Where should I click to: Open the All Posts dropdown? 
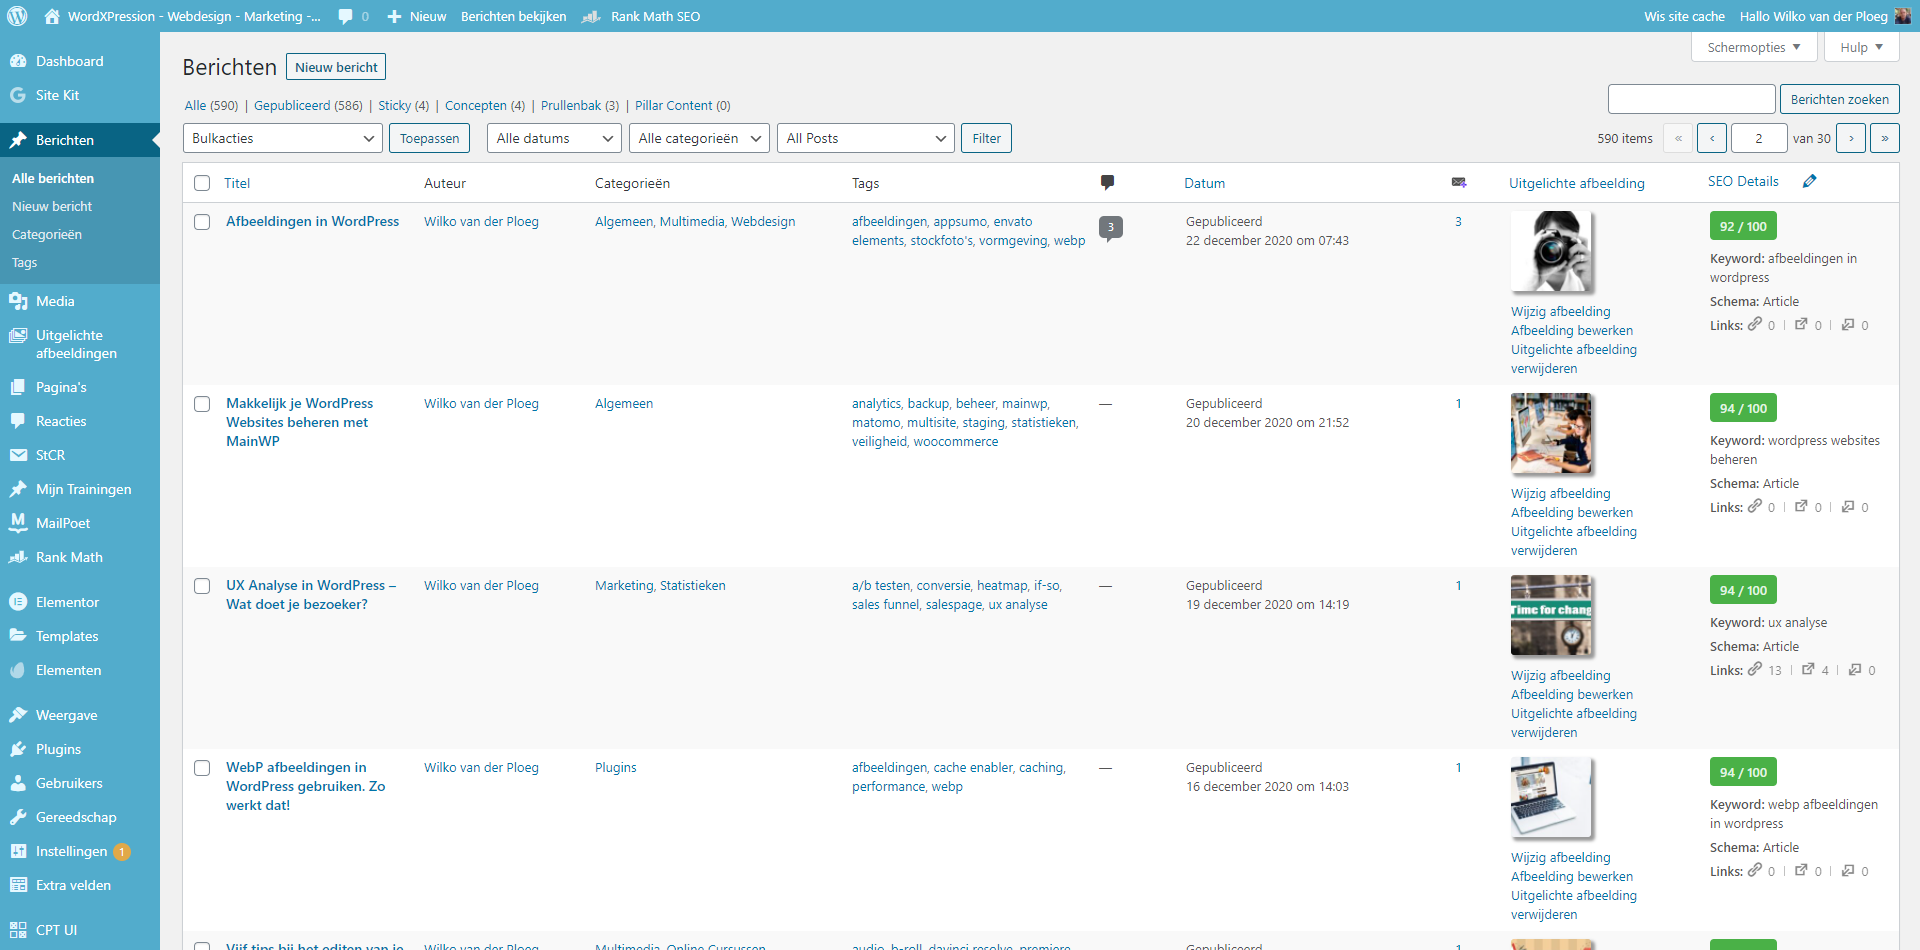(865, 138)
